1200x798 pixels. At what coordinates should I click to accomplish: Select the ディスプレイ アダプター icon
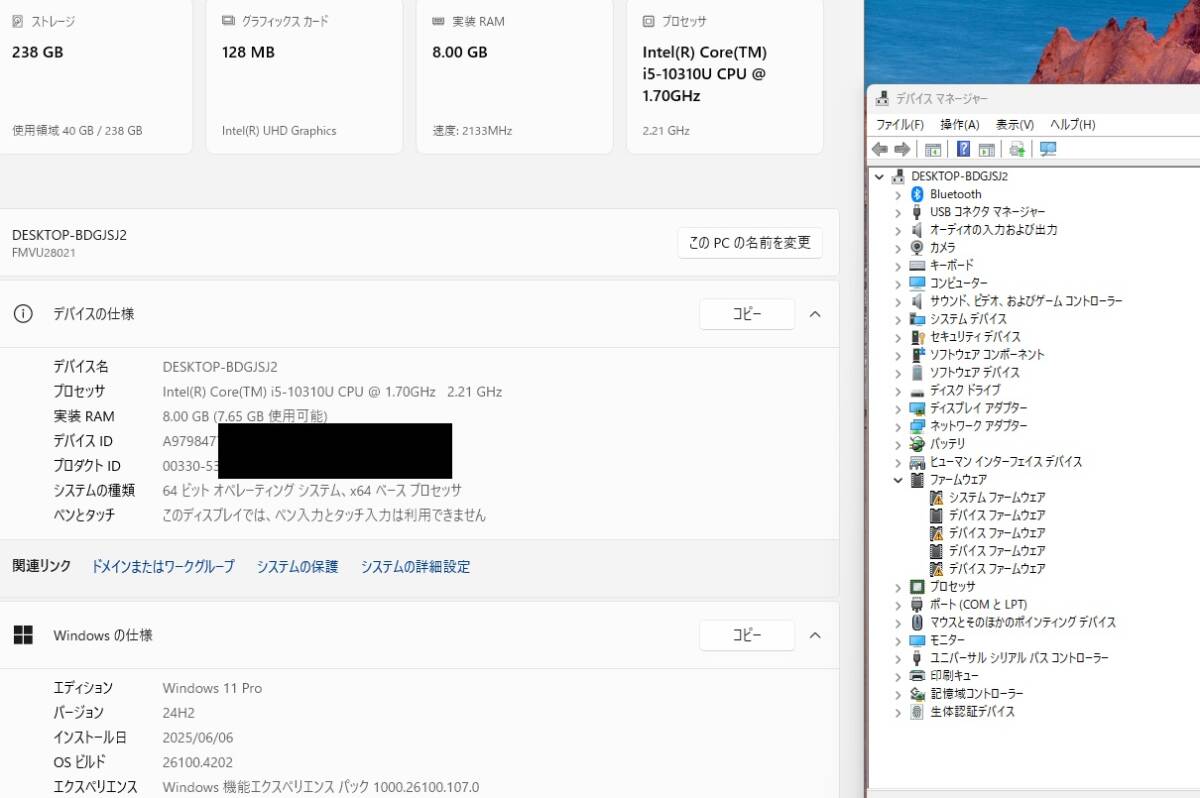tap(917, 408)
